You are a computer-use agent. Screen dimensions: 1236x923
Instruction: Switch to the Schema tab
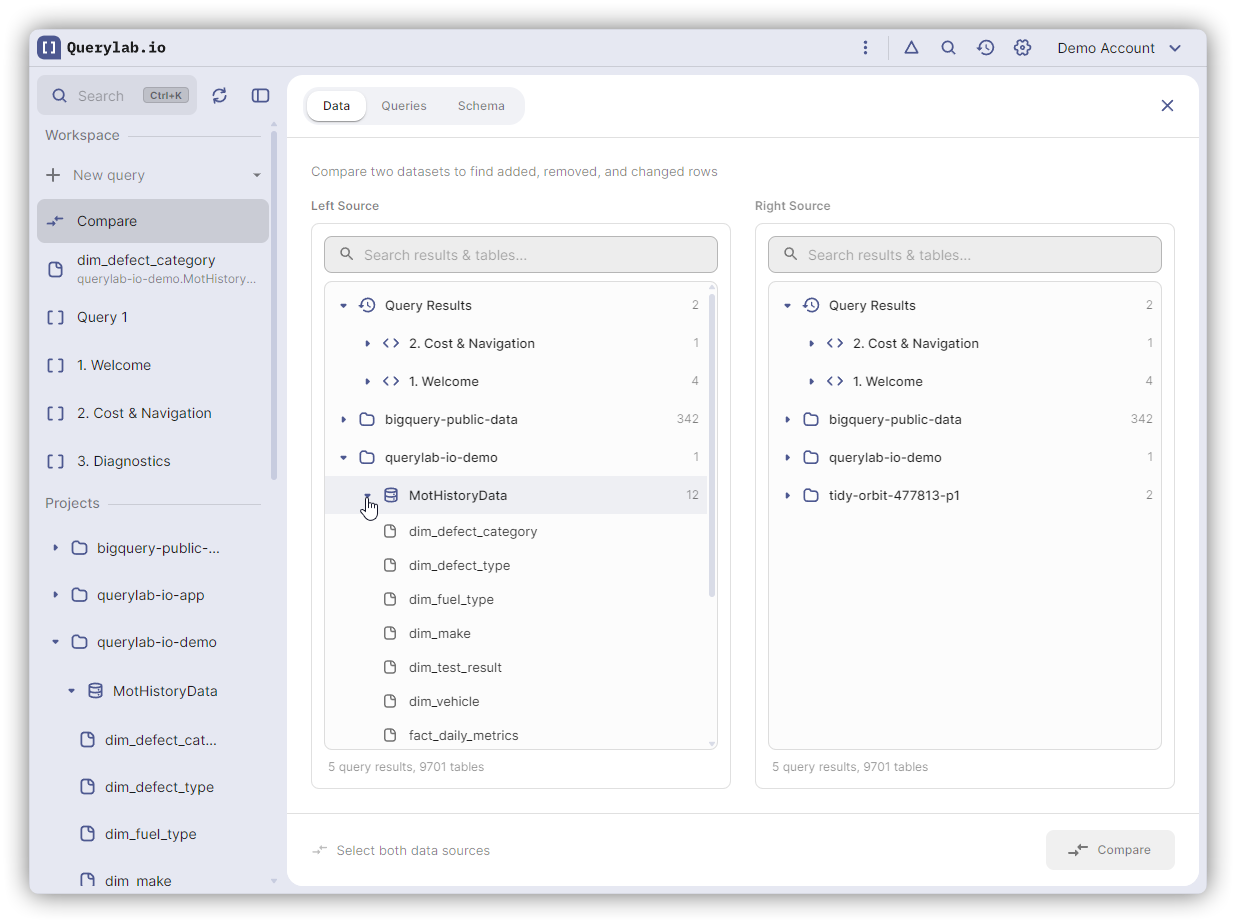481,105
